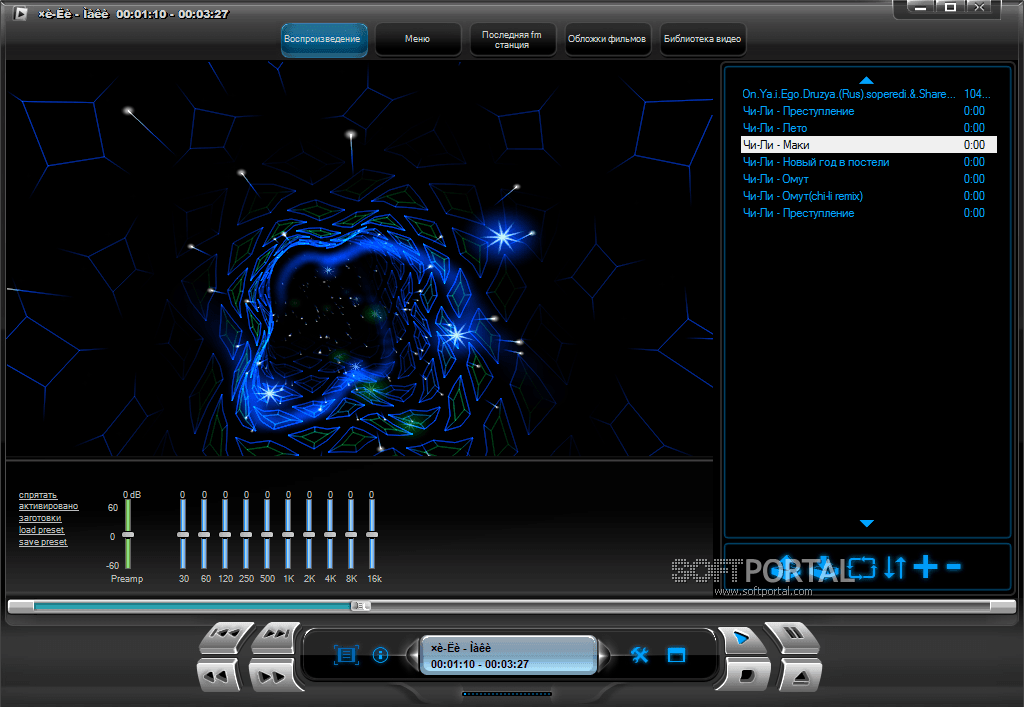The width and height of the screenshot is (1024, 707).
Task: Sort playlist using the up-down arrows
Action: point(895,567)
